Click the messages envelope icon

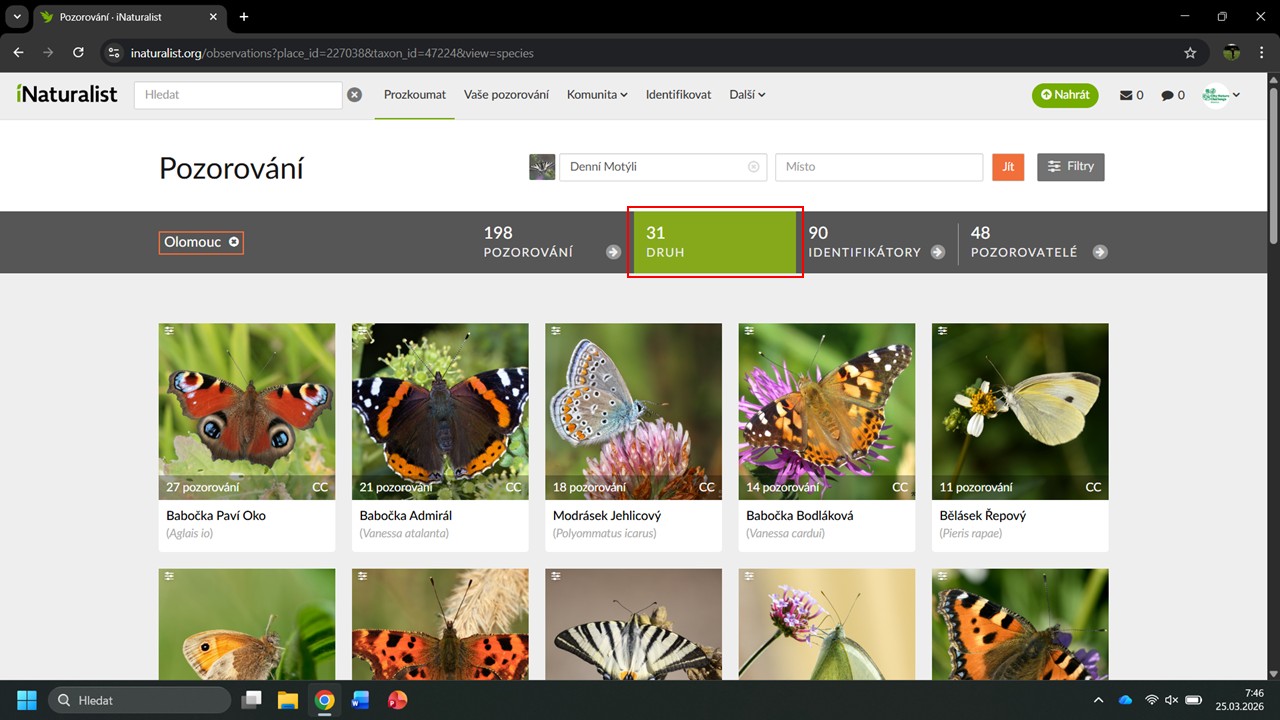pos(1126,95)
